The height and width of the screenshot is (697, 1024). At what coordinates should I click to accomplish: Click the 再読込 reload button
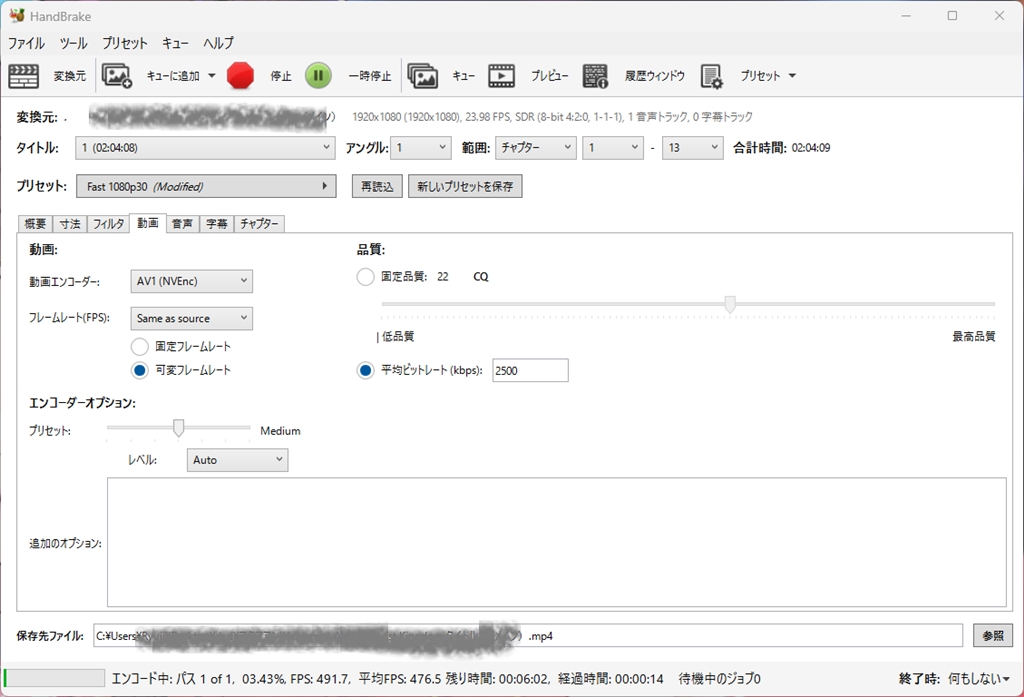(x=377, y=186)
